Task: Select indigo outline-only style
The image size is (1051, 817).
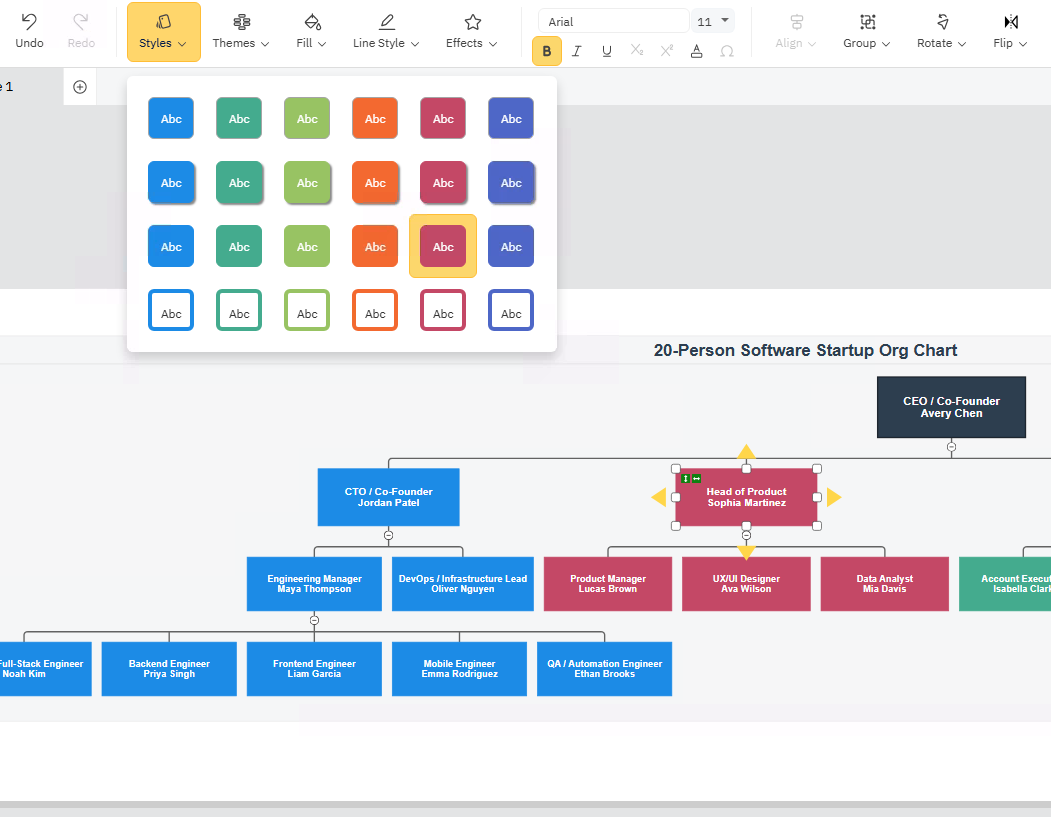Action: tap(511, 310)
